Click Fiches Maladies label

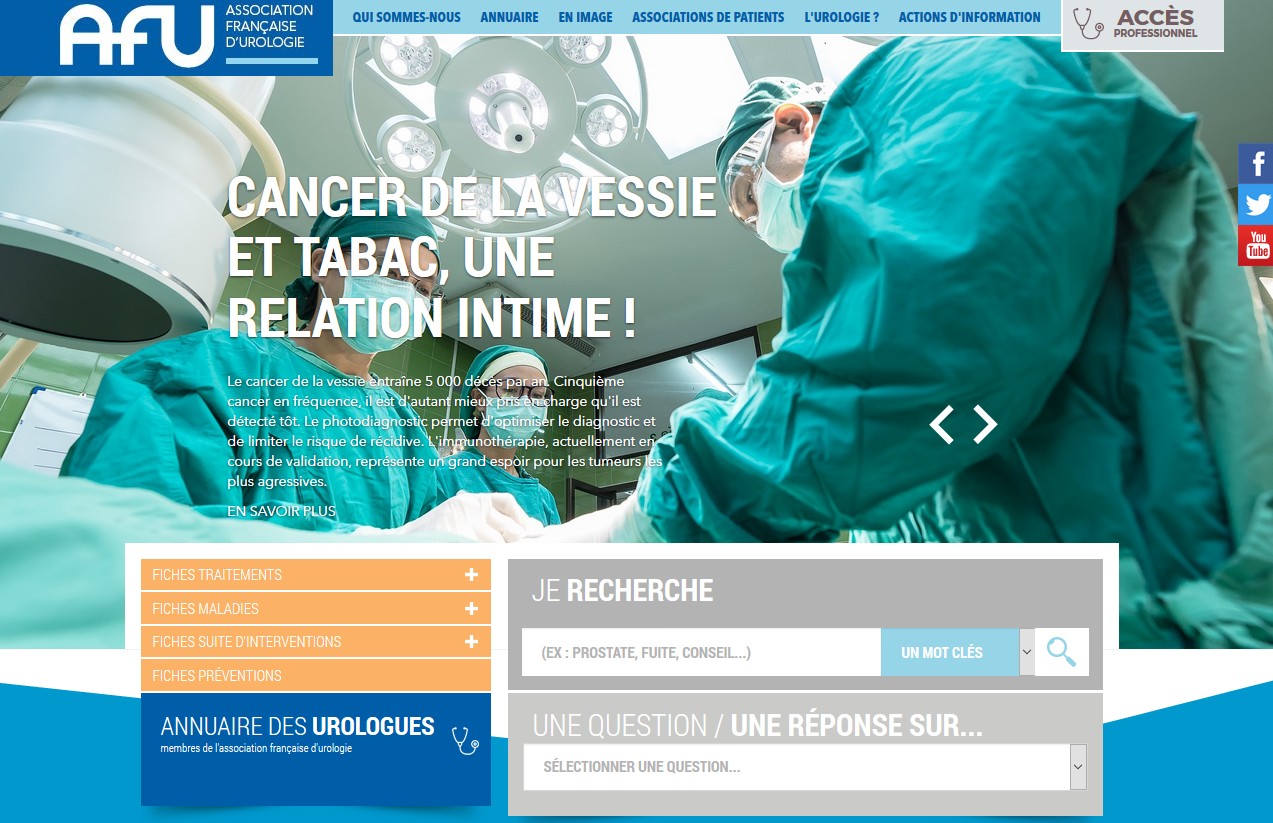205,609
